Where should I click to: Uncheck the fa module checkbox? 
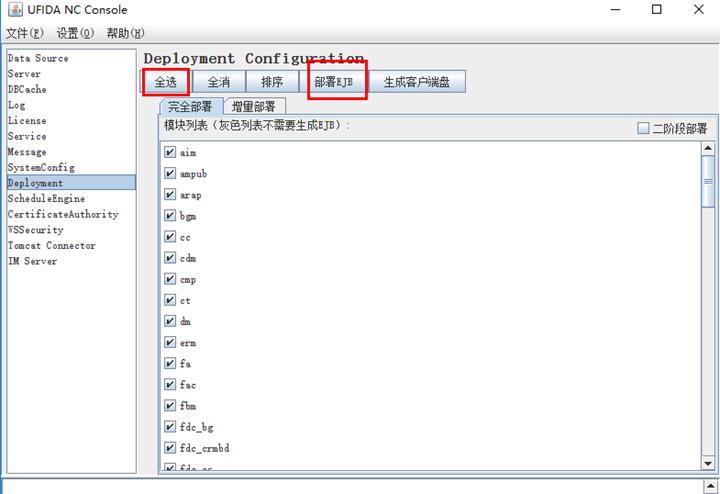(170, 363)
